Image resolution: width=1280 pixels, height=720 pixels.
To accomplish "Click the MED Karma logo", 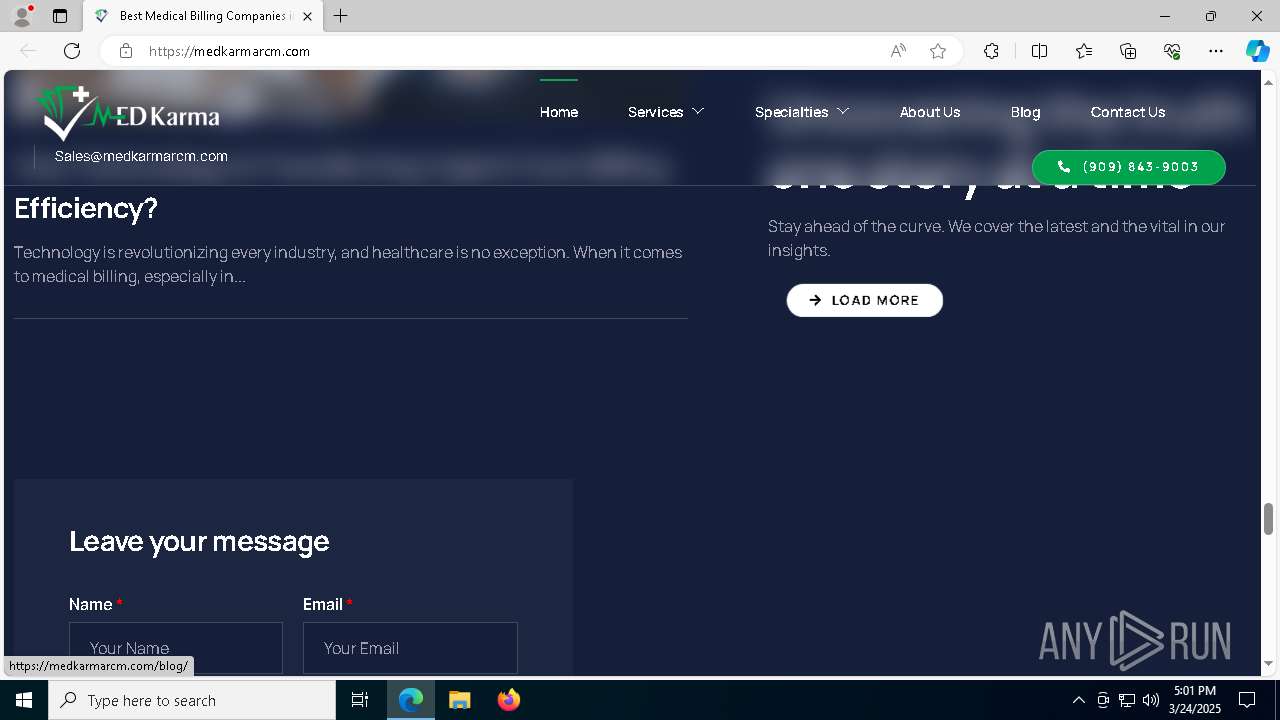I will pyautogui.click(x=128, y=113).
